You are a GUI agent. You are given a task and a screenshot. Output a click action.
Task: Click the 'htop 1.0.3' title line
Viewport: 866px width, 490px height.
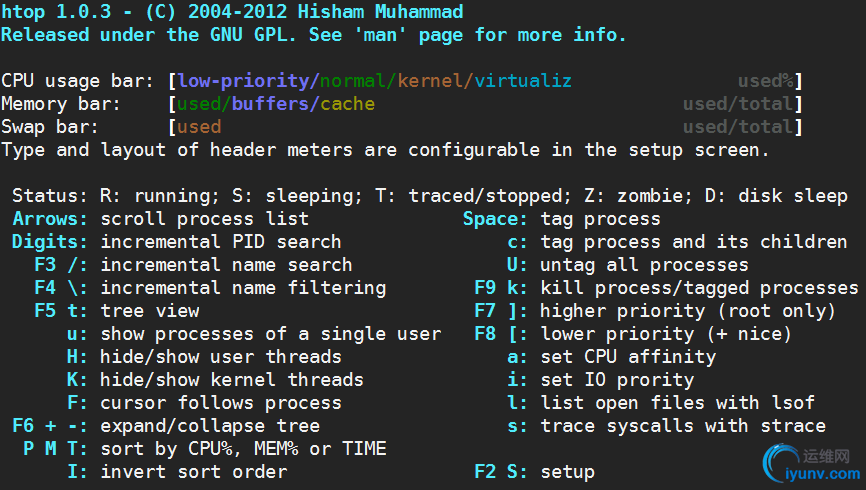click(x=232, y=12)
